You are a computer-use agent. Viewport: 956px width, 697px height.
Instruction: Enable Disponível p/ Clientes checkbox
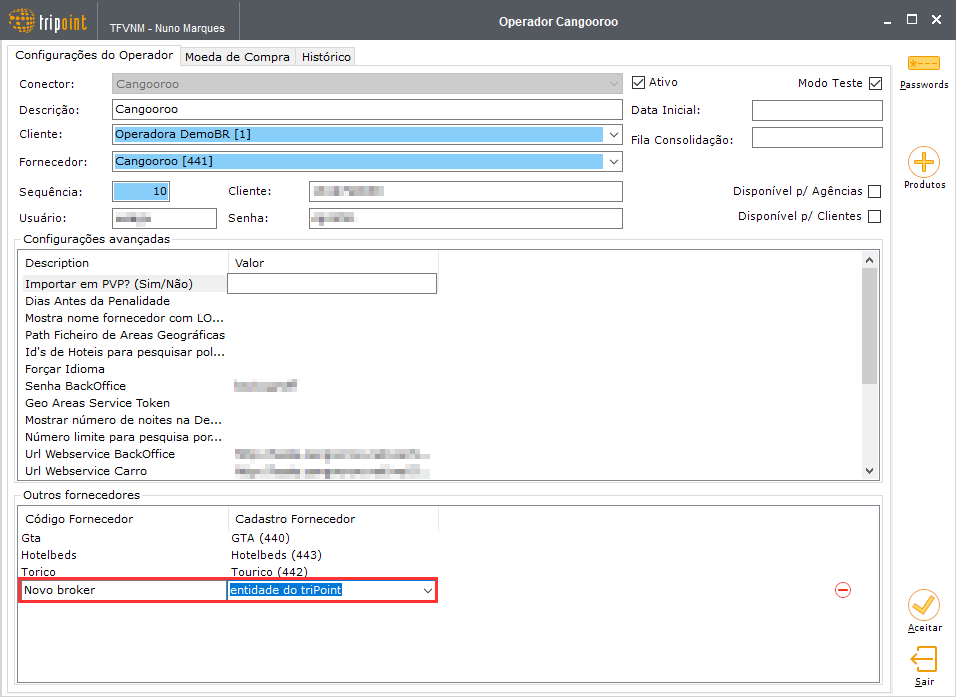point(874,216)
